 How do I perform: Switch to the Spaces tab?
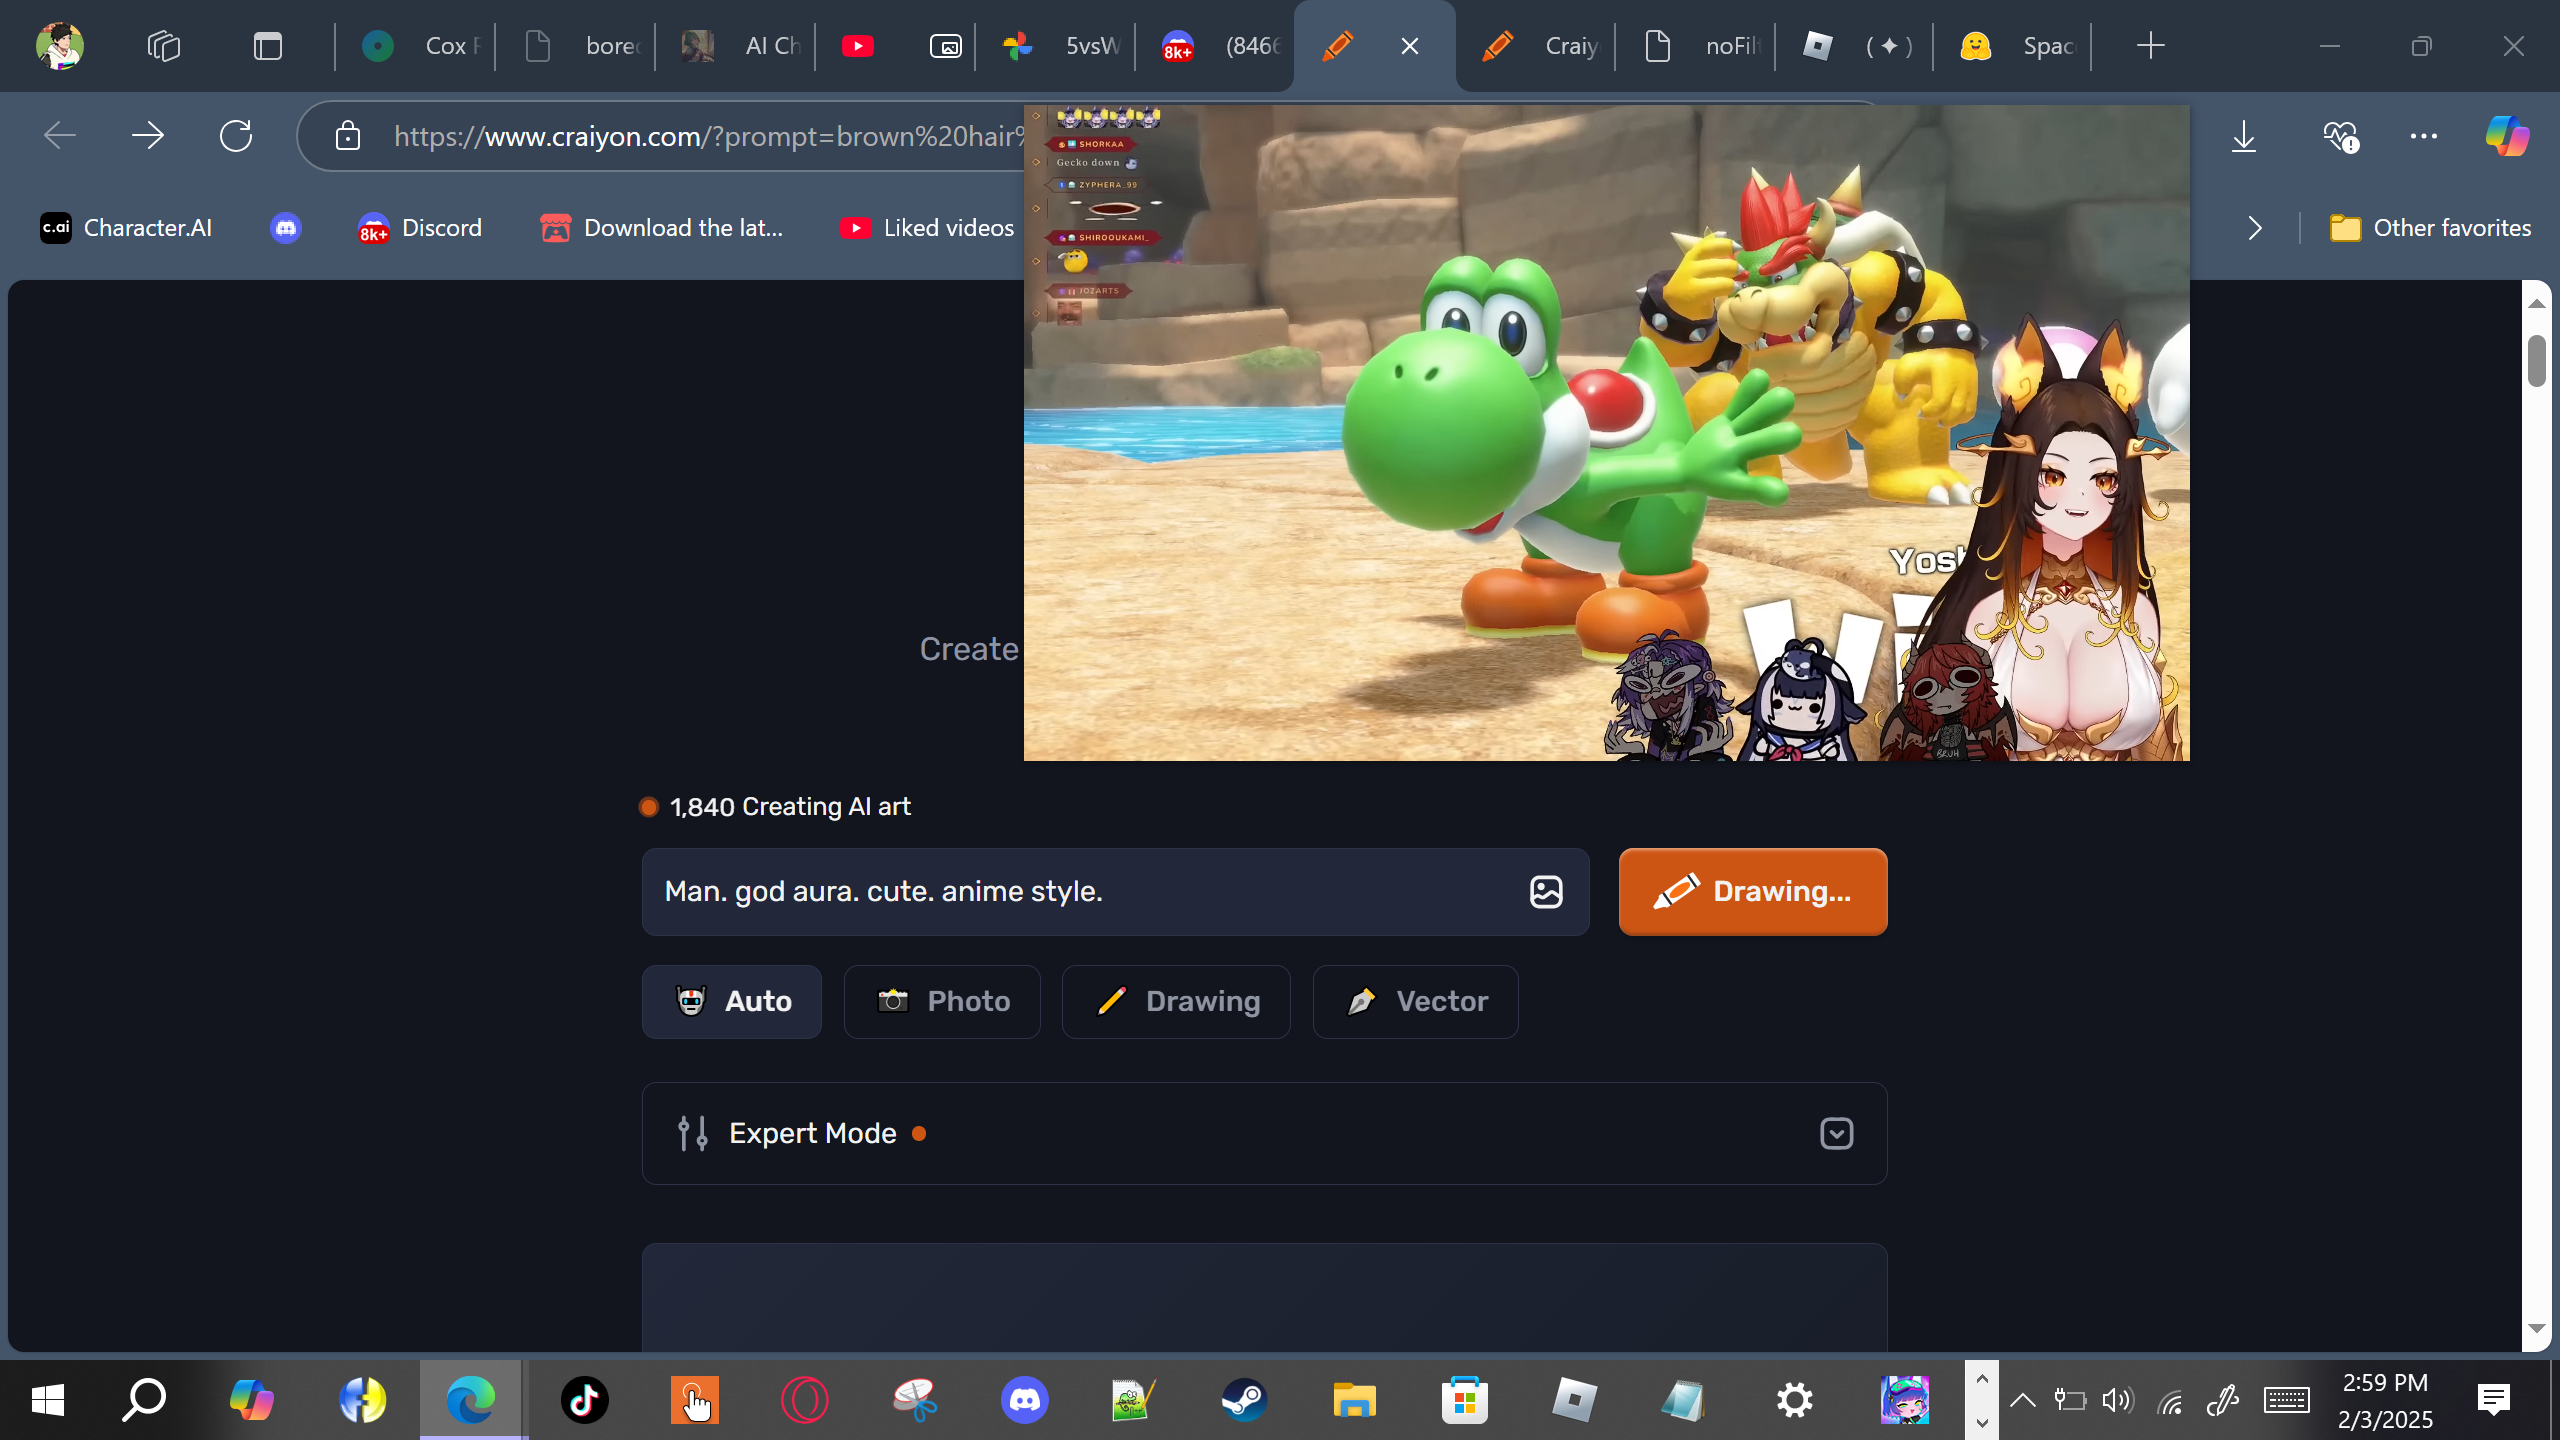pyautogui.click(x=2012, y=46)
